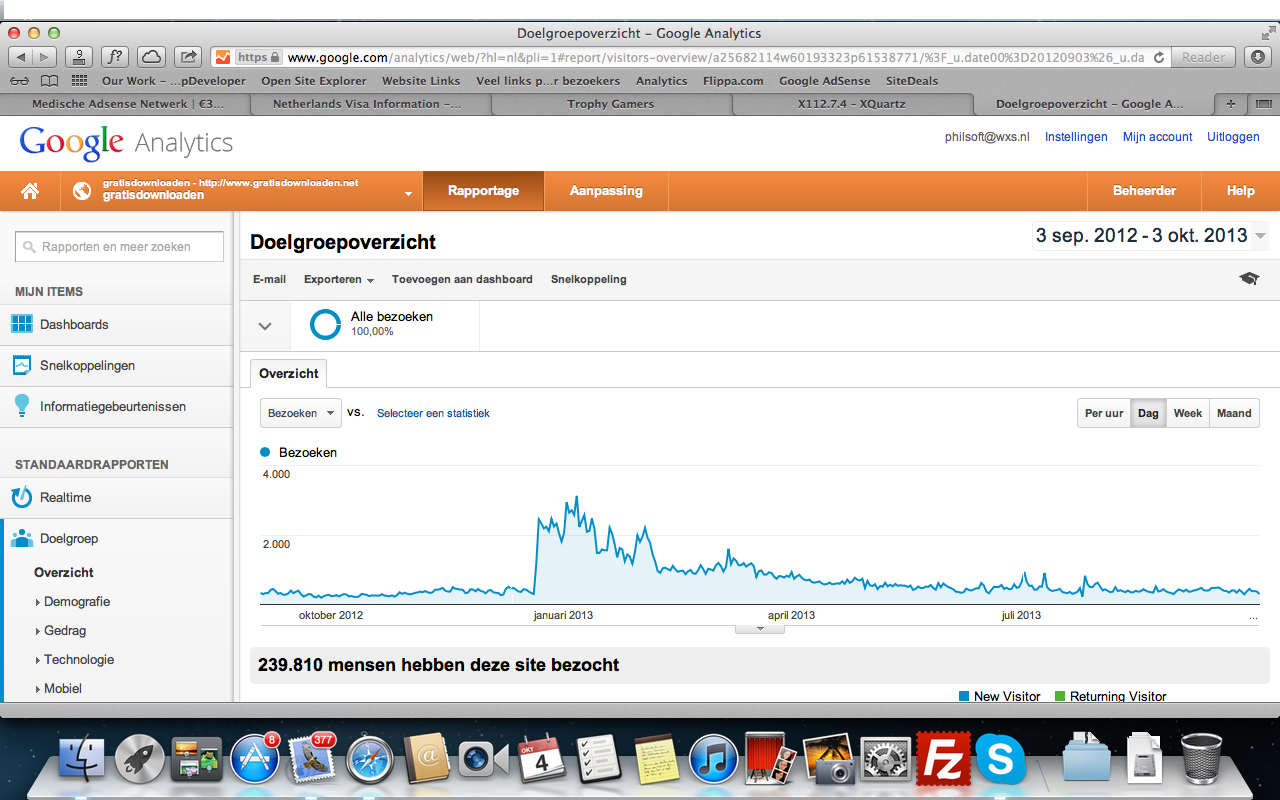
Task: Open the gratisdownloaden account selector dropdown
Action: (241, 191)
